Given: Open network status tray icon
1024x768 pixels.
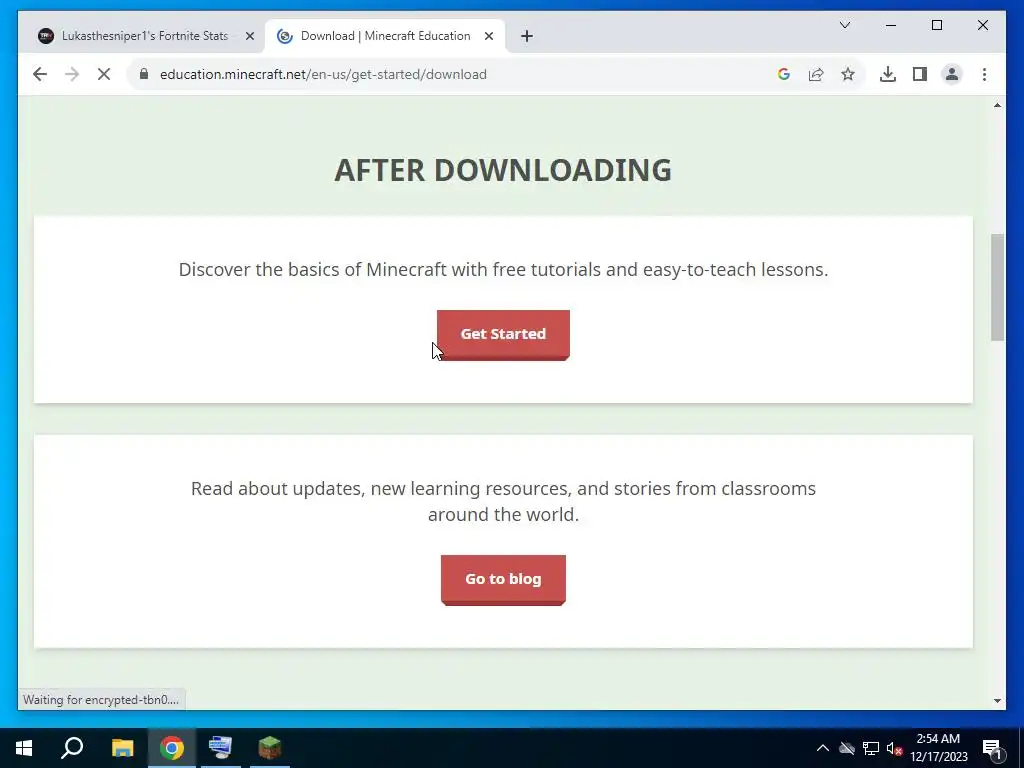Looking at the screenshot, I should point(871,748).
